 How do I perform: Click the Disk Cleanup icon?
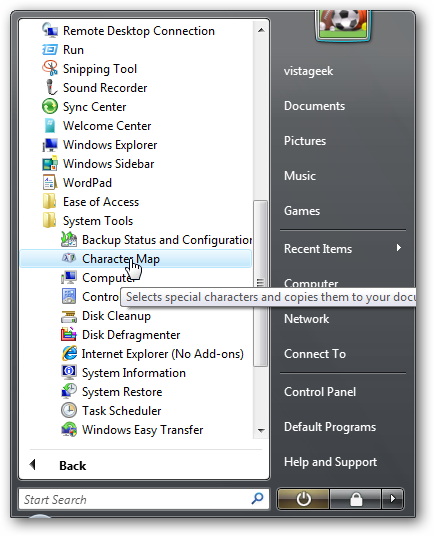(69, 316)
